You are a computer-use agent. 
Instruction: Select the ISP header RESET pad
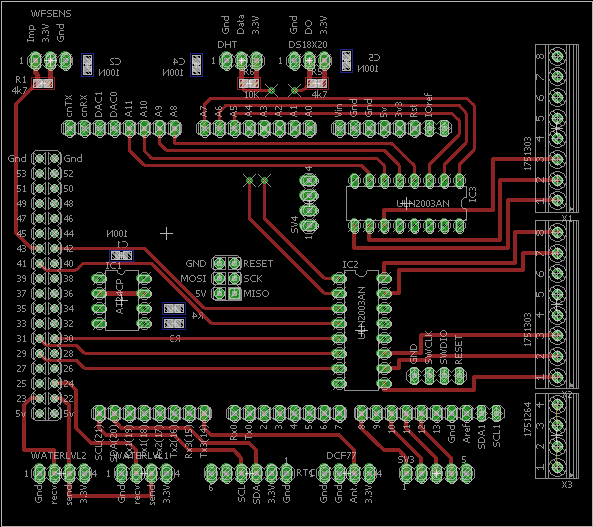click(234, 263)
